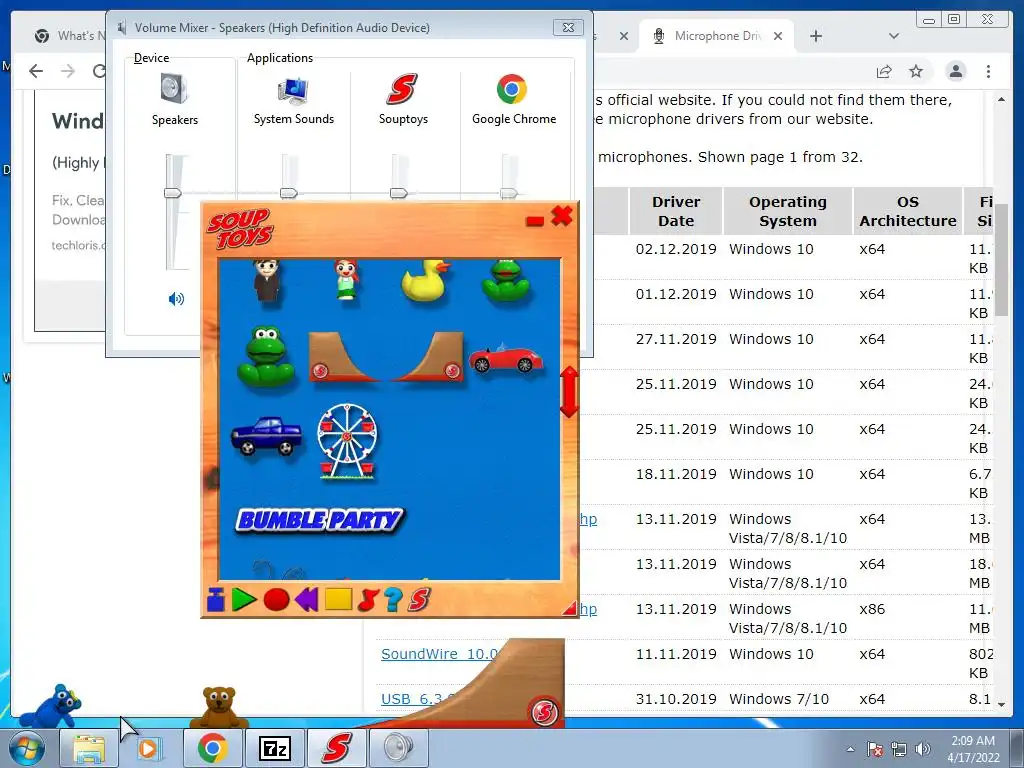Viewport: 1024px width, 768px height.
Task: Select the wooden half-pipe ramp toy
Action: [x=386, y=357]
